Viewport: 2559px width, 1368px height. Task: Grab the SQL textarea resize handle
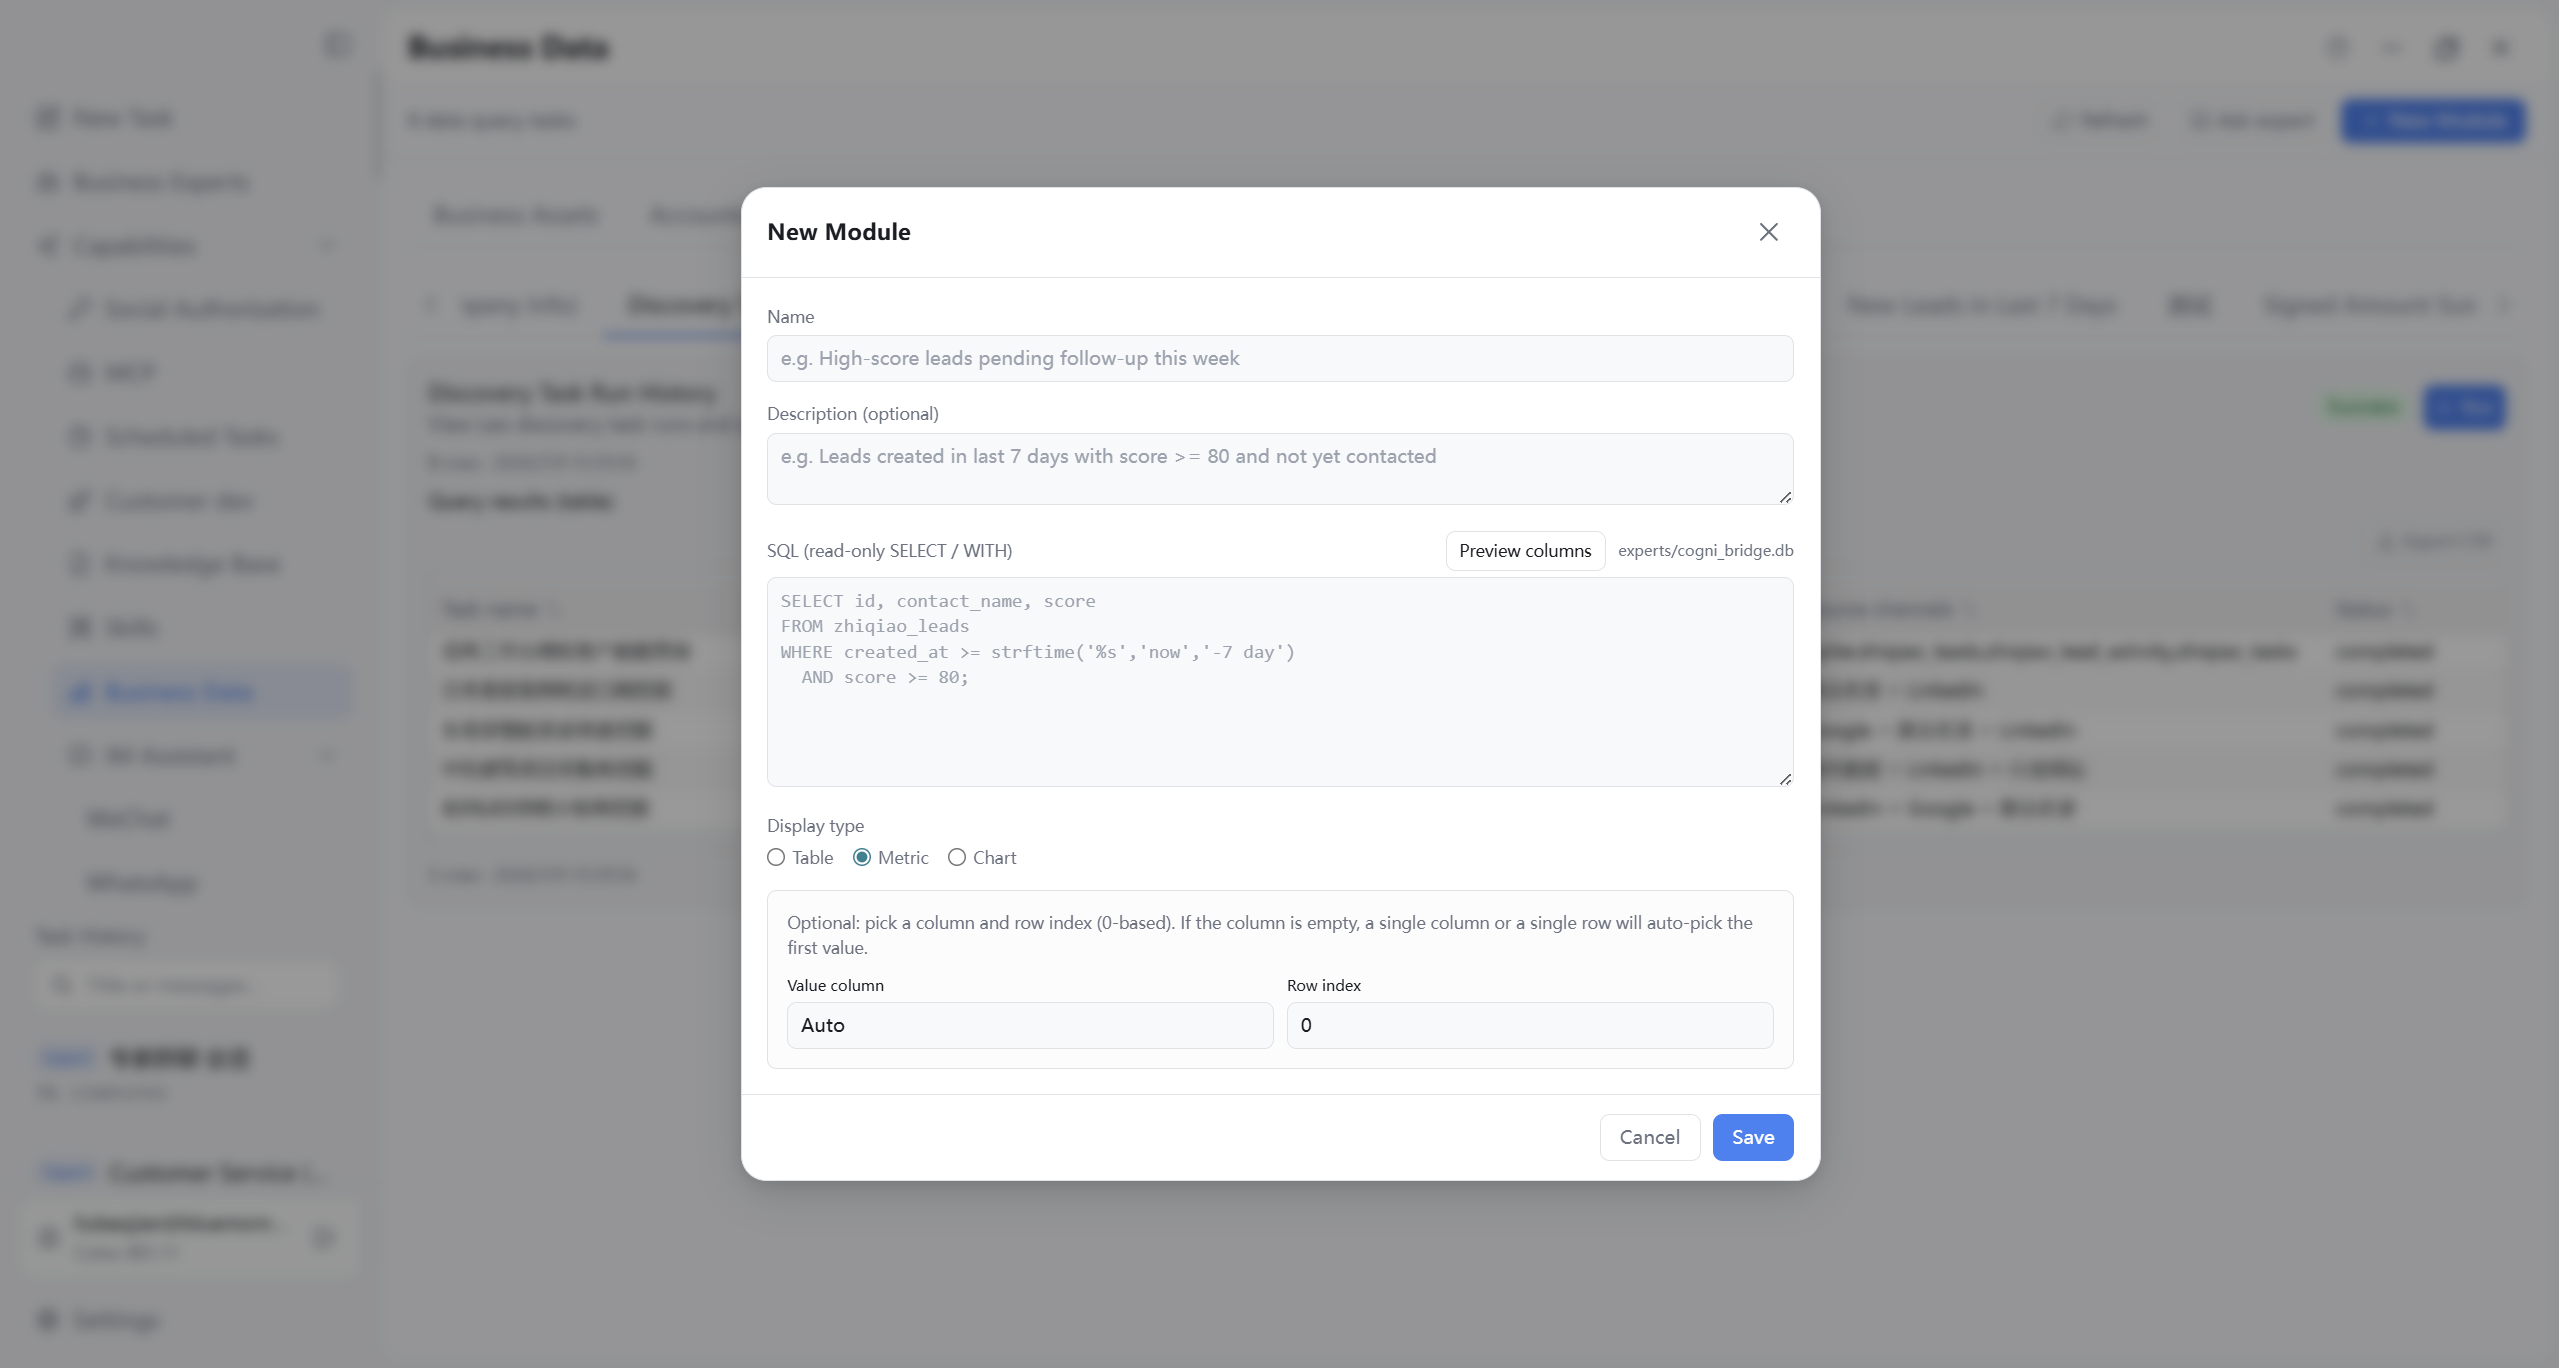point(1785,779)
